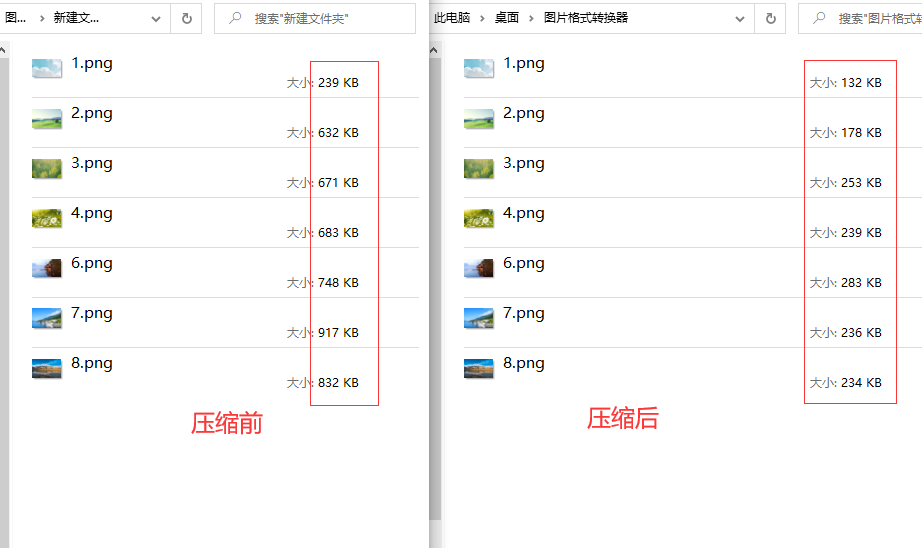Click file name 1.png in right window
This screenshot has width=922, height=548.
524,64
